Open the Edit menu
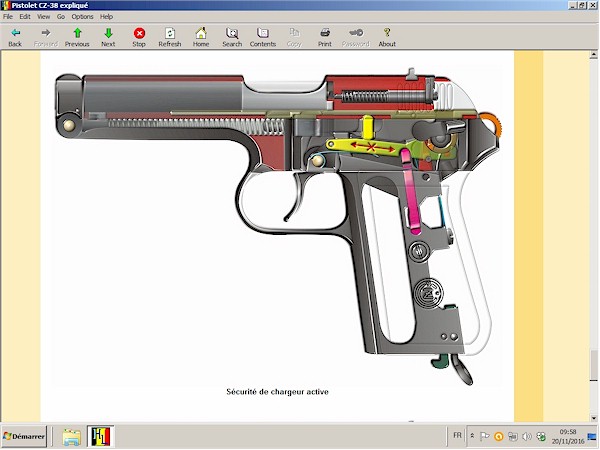Viewport: 600px width, 450px height. [x=25, y=16]
